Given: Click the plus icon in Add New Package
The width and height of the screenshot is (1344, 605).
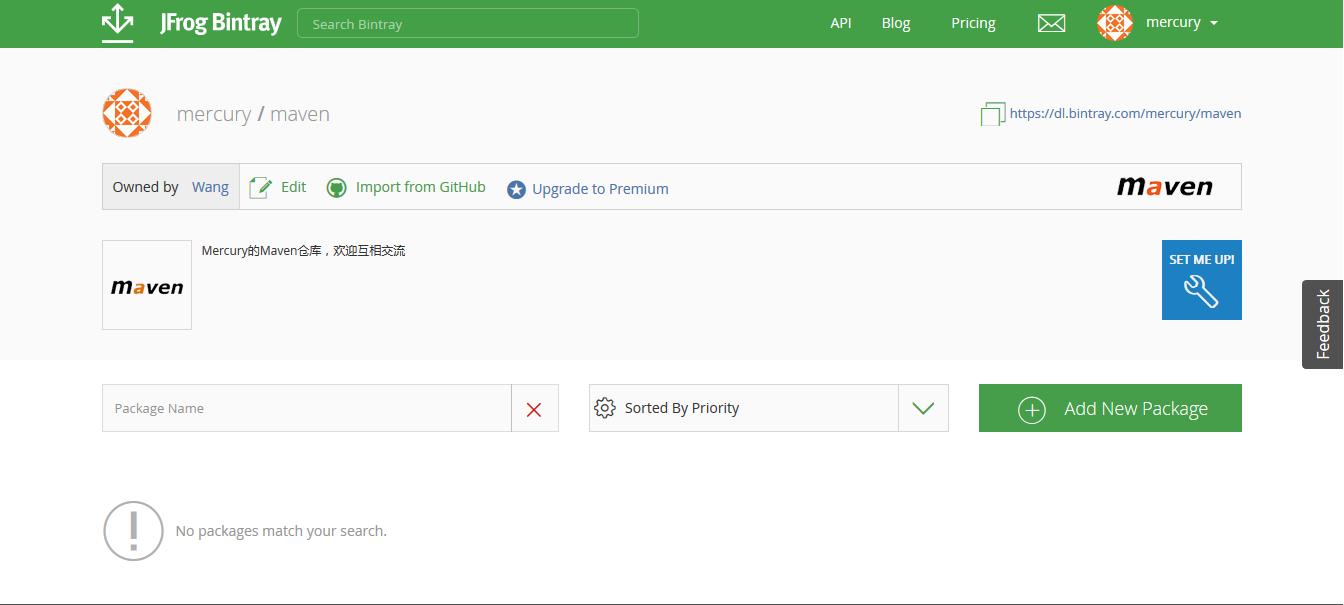Looking at the screenshot, I should 1032,409.
